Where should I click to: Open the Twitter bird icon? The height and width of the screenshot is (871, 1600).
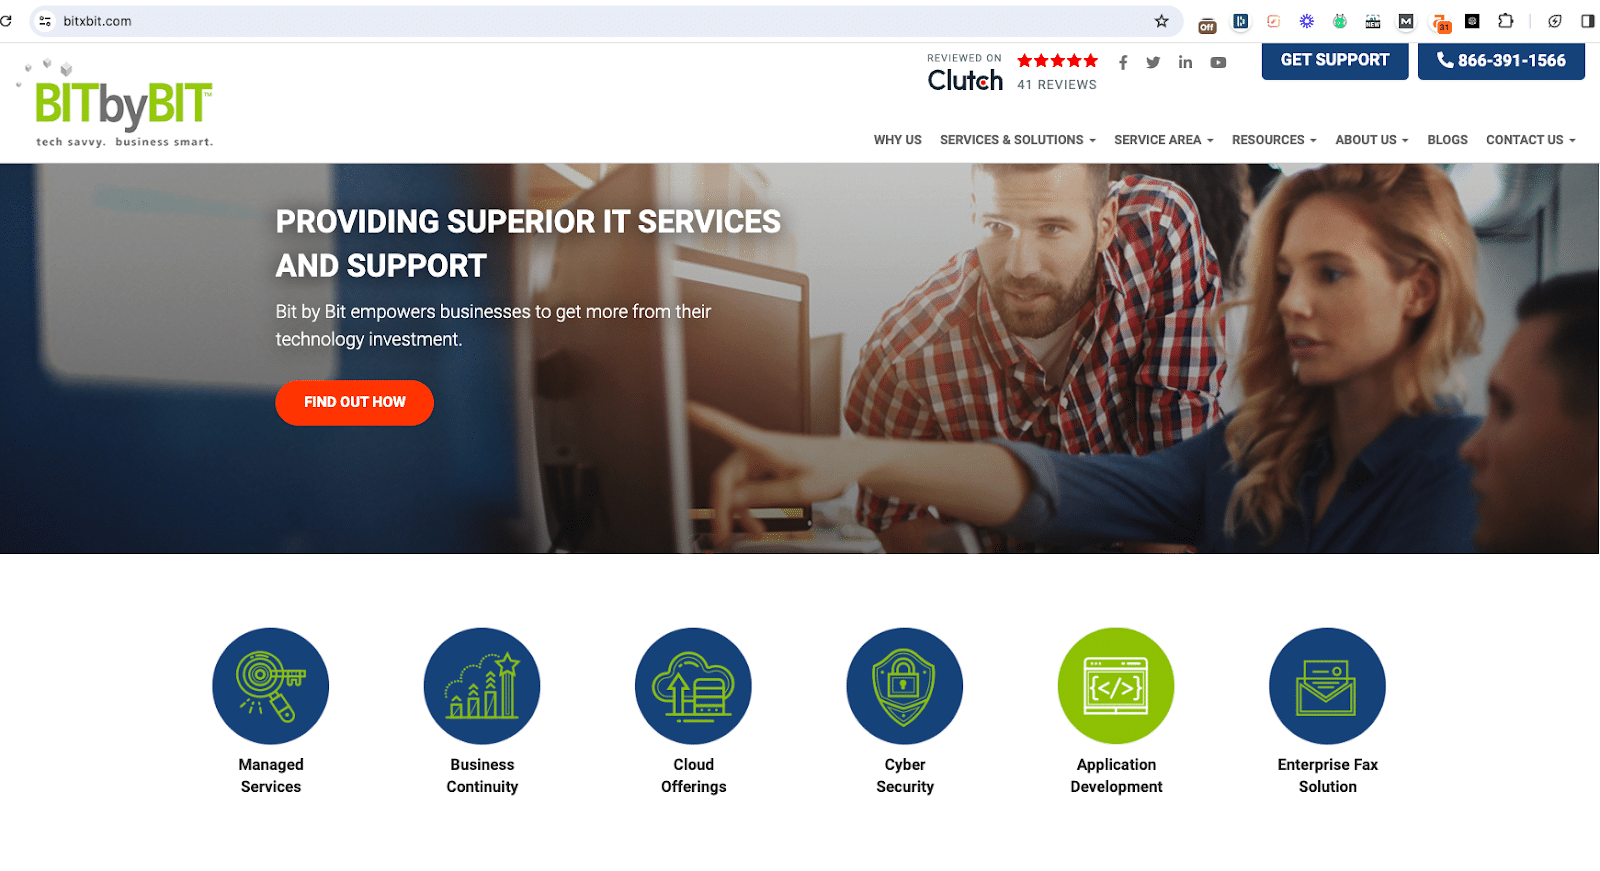point(1153,63)
